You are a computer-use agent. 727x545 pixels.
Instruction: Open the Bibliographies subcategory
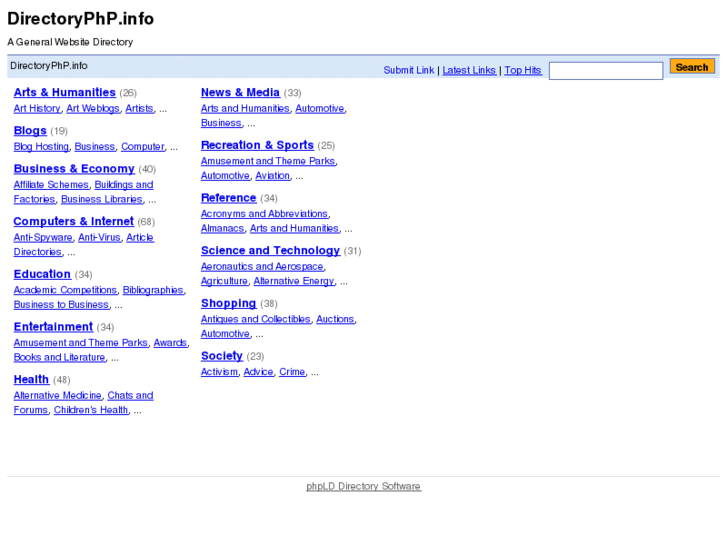click(153, 290)
